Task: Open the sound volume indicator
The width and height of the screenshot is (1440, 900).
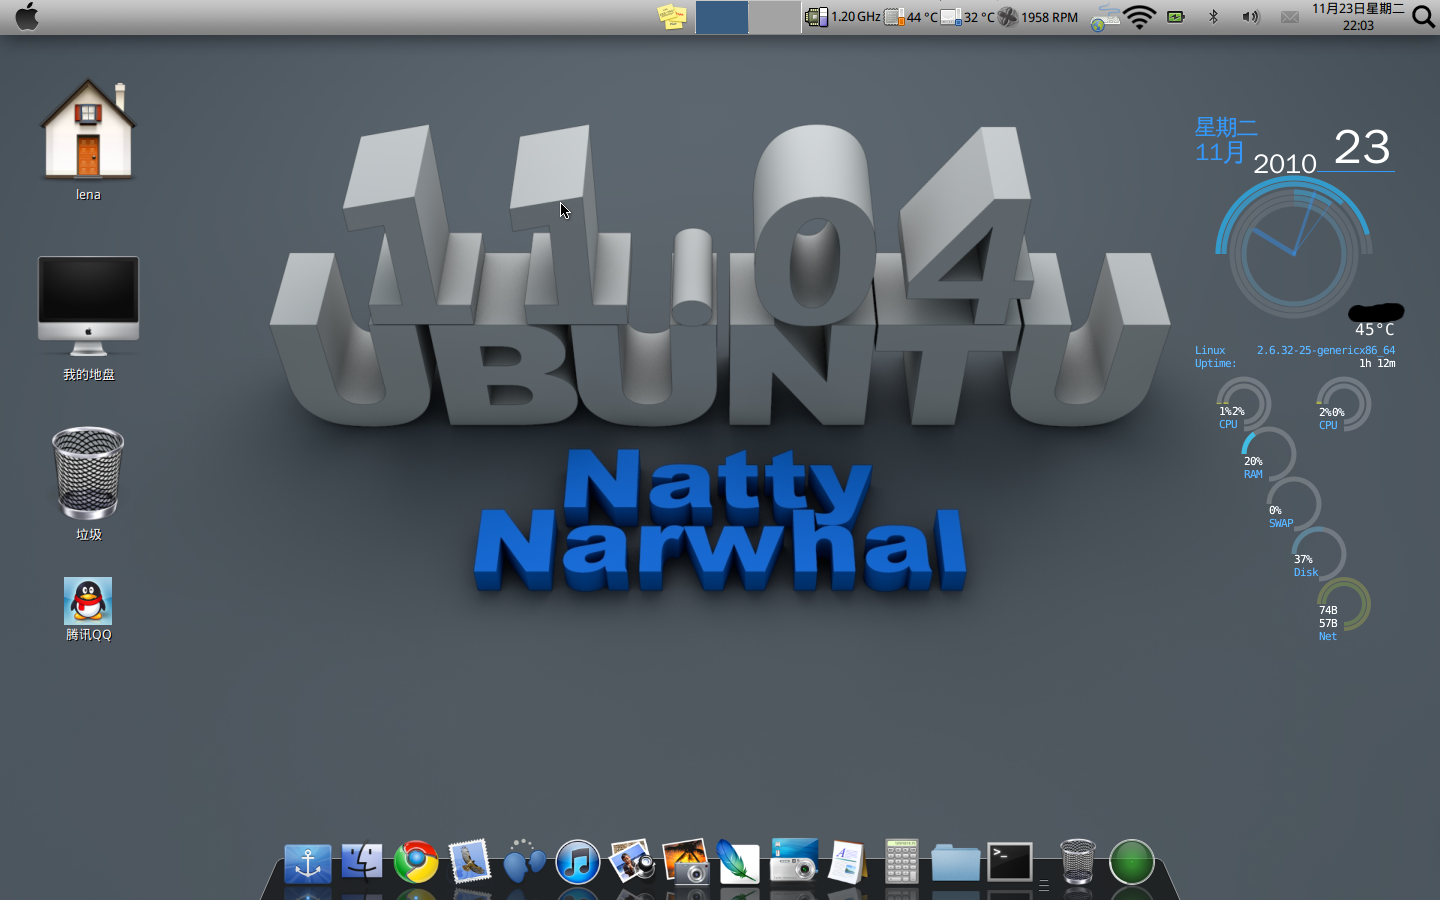Action: [x=1250, y=17]
